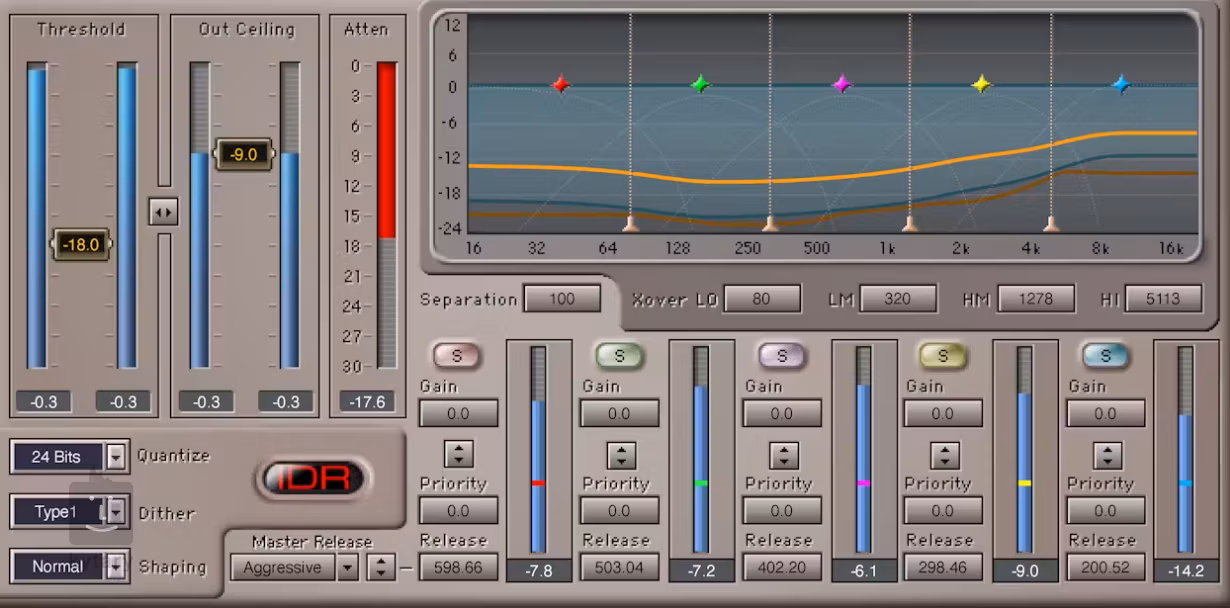Click the Out Ceiling -9.0 slider handle
Image resolution: width=1230 pixels, height=608 pixels.
click(x=243, y=155)
